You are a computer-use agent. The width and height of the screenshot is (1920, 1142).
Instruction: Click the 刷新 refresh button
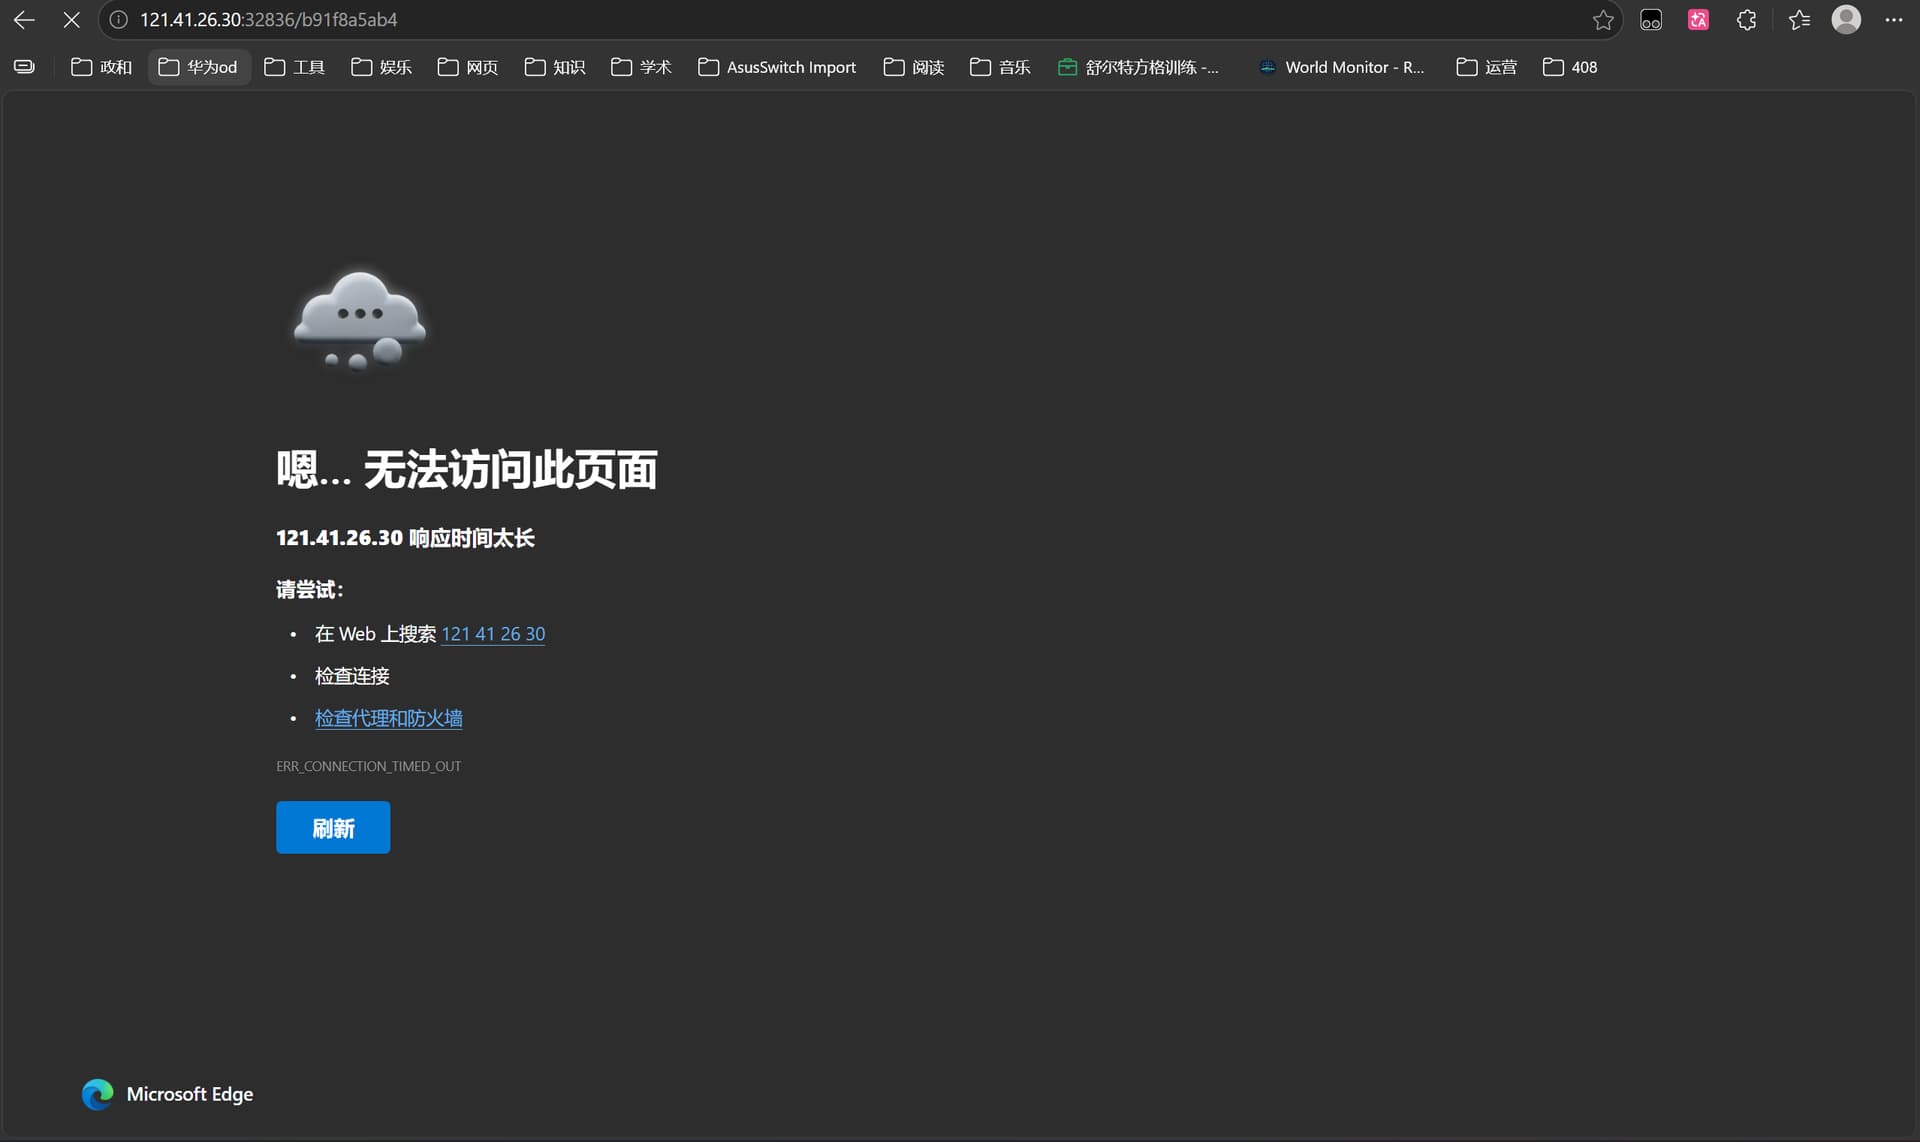333,827
